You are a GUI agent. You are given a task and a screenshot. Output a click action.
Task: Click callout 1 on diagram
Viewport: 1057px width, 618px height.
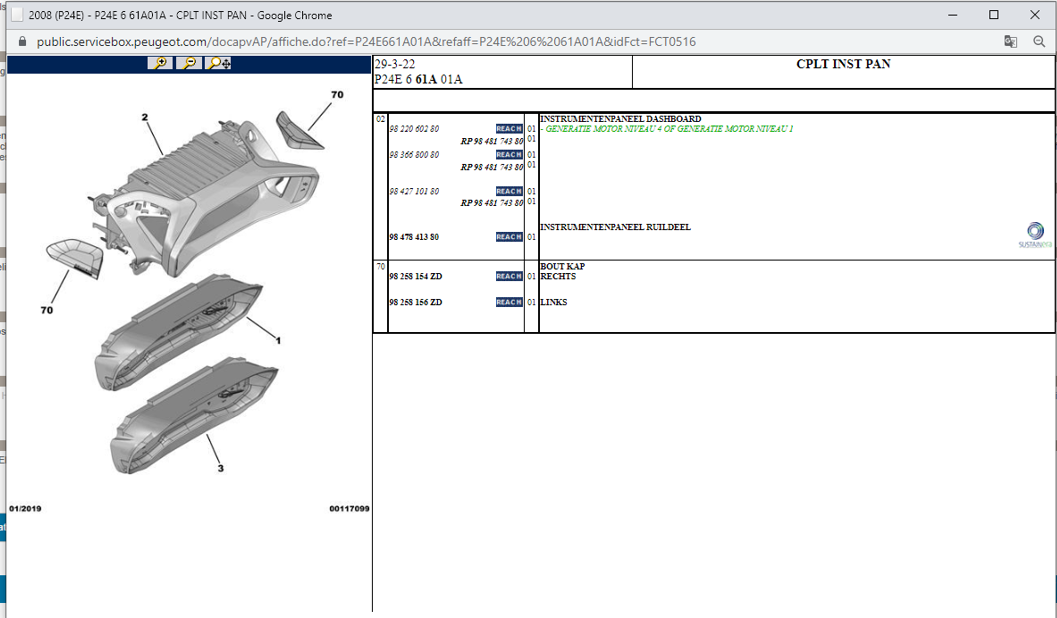point(278,340)
